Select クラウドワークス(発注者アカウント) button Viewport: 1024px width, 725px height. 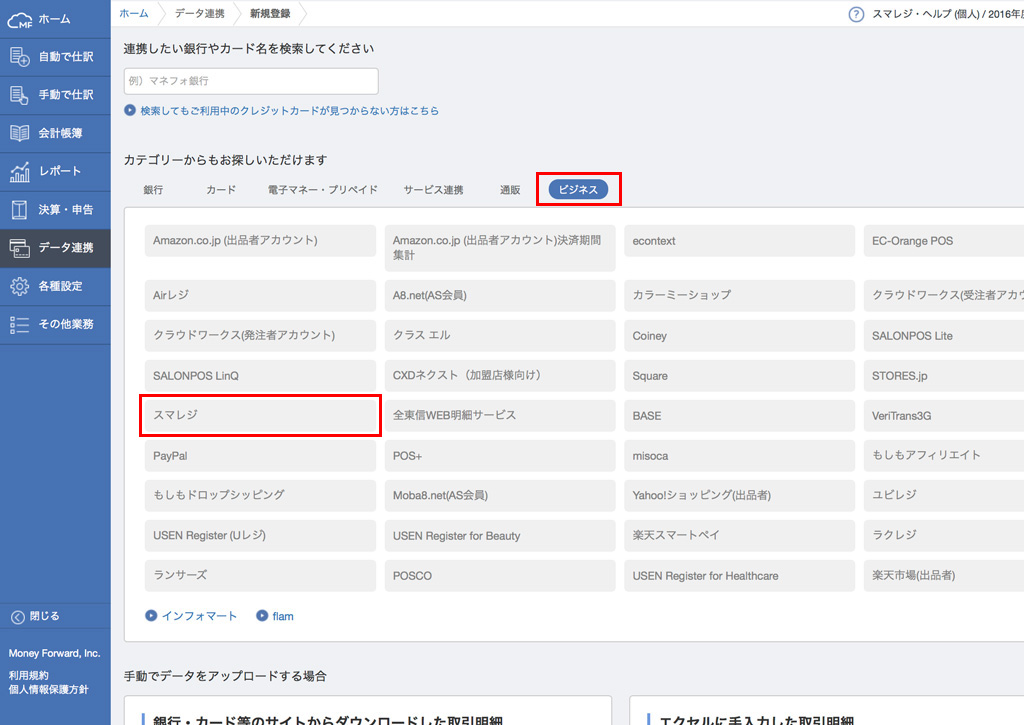[261, 336]
